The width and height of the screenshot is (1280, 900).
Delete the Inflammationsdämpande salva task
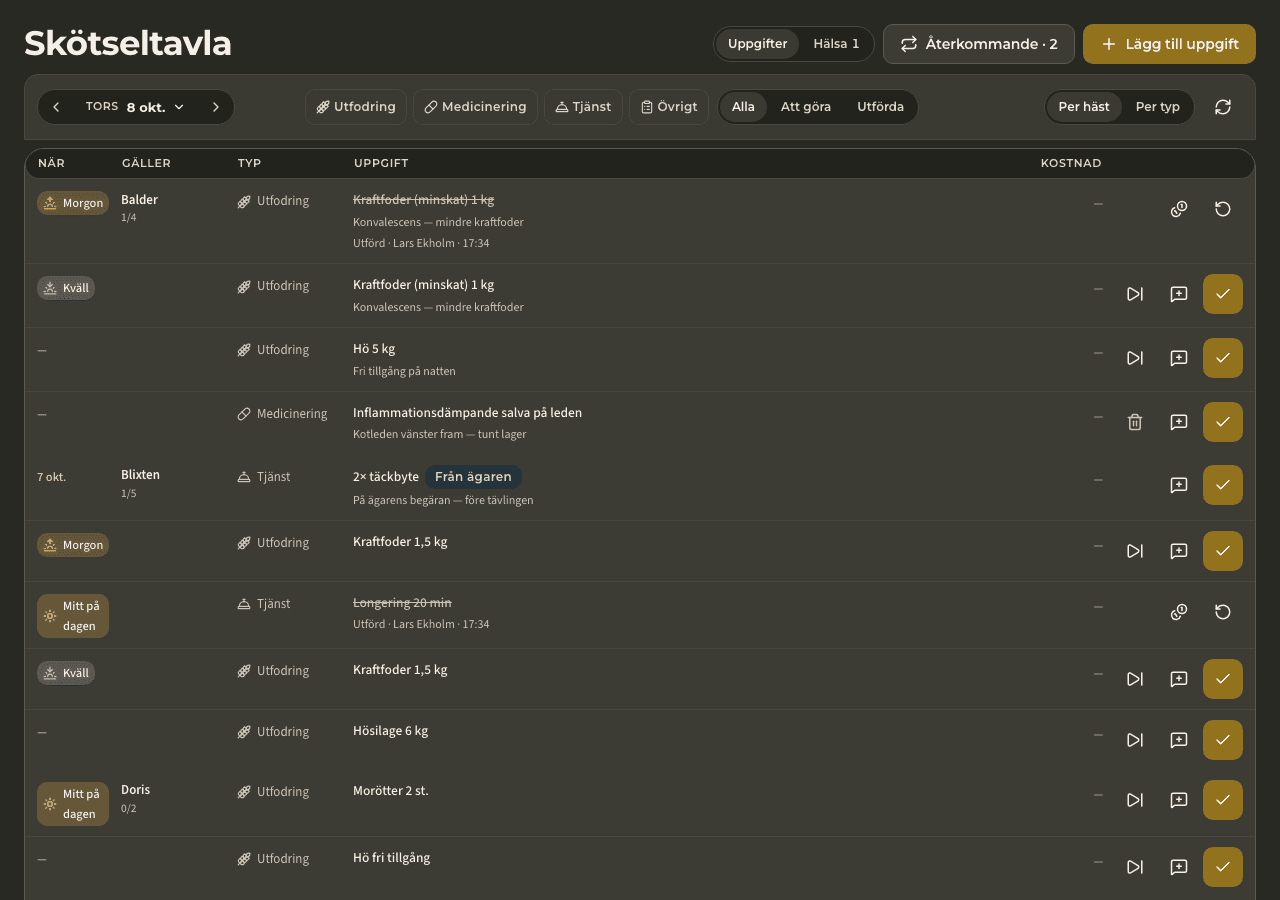click(1135, 422)
